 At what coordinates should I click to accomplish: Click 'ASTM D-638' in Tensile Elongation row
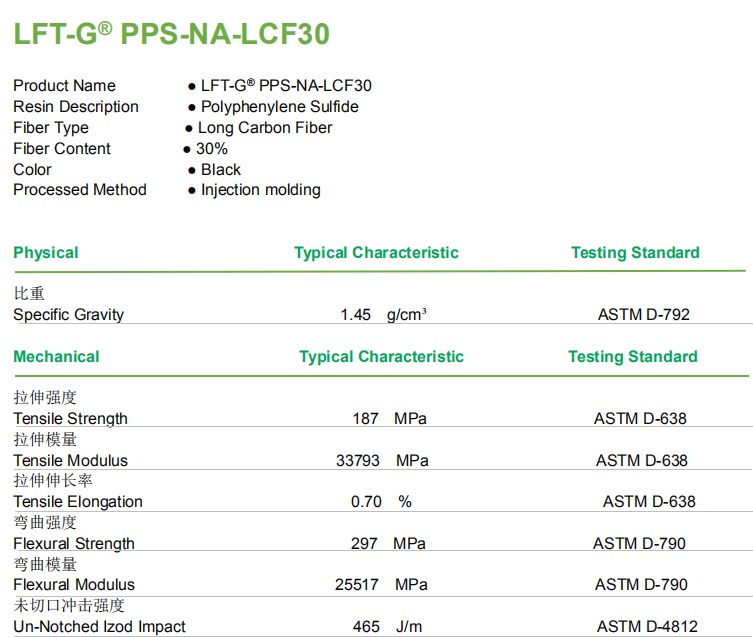tap(649, 502)
